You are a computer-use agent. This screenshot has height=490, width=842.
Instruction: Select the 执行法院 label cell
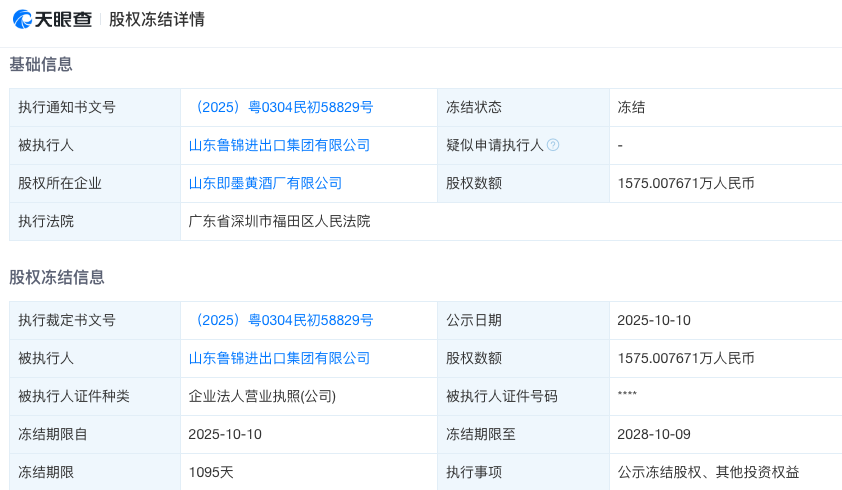click(x=95, y=221)
